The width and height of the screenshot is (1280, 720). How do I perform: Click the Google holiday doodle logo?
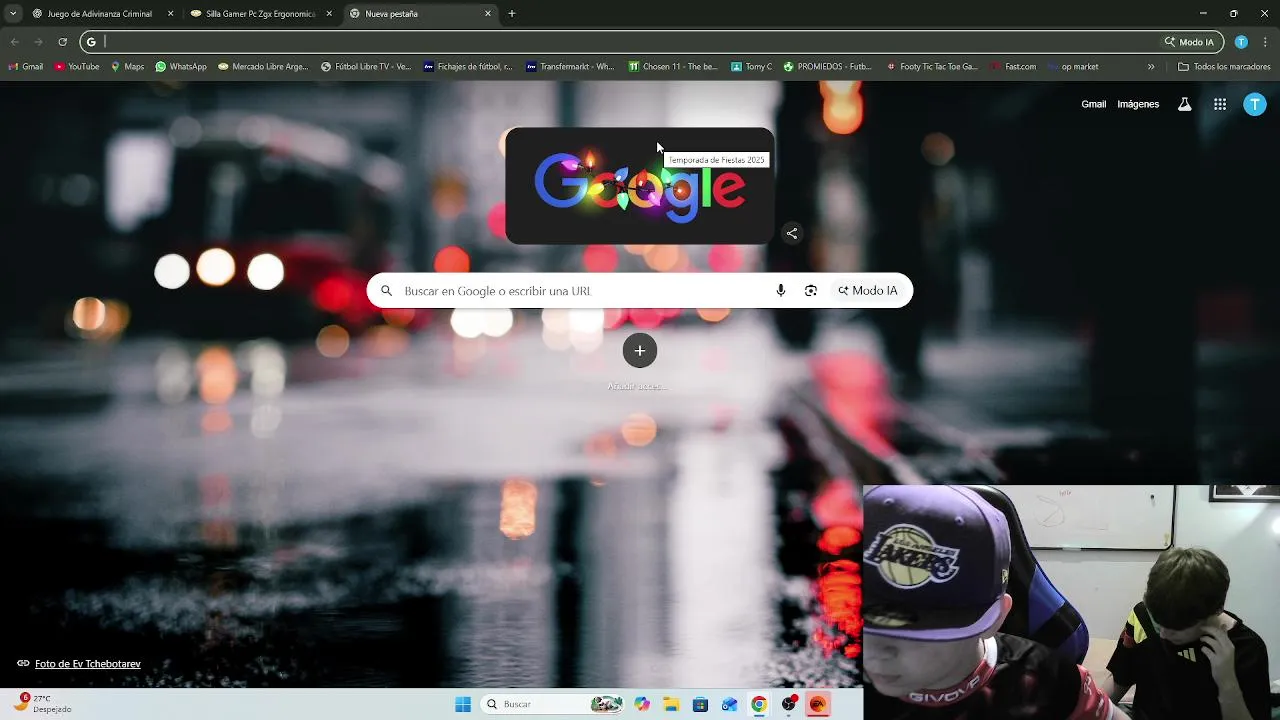click(640, 186)
